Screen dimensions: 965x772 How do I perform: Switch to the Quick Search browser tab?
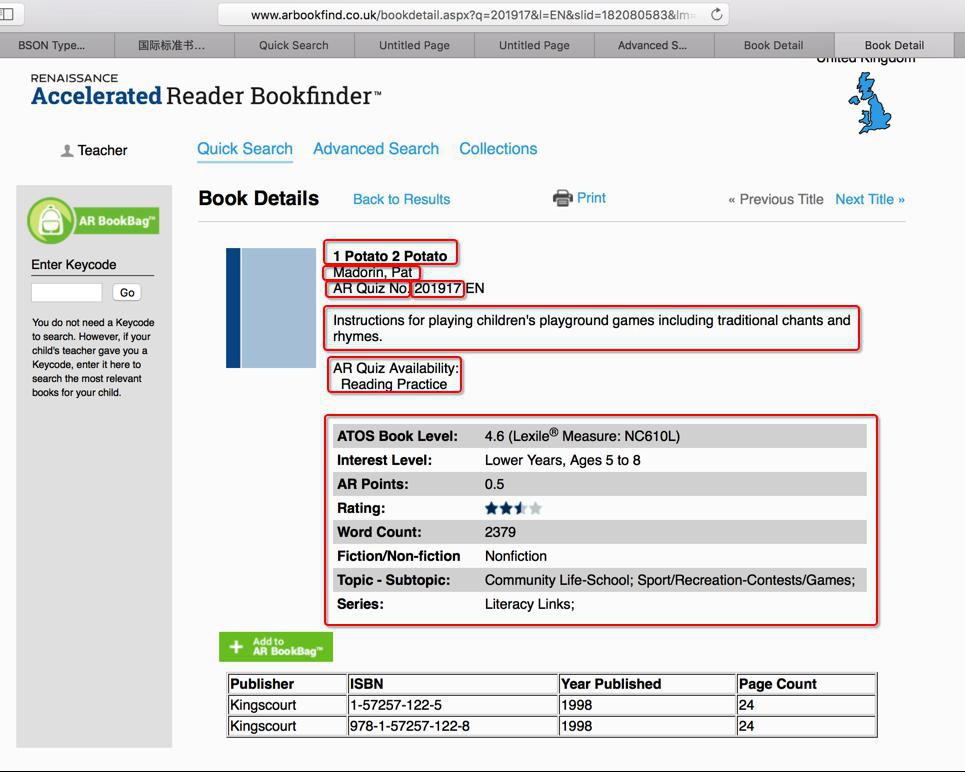pos(294,46)
